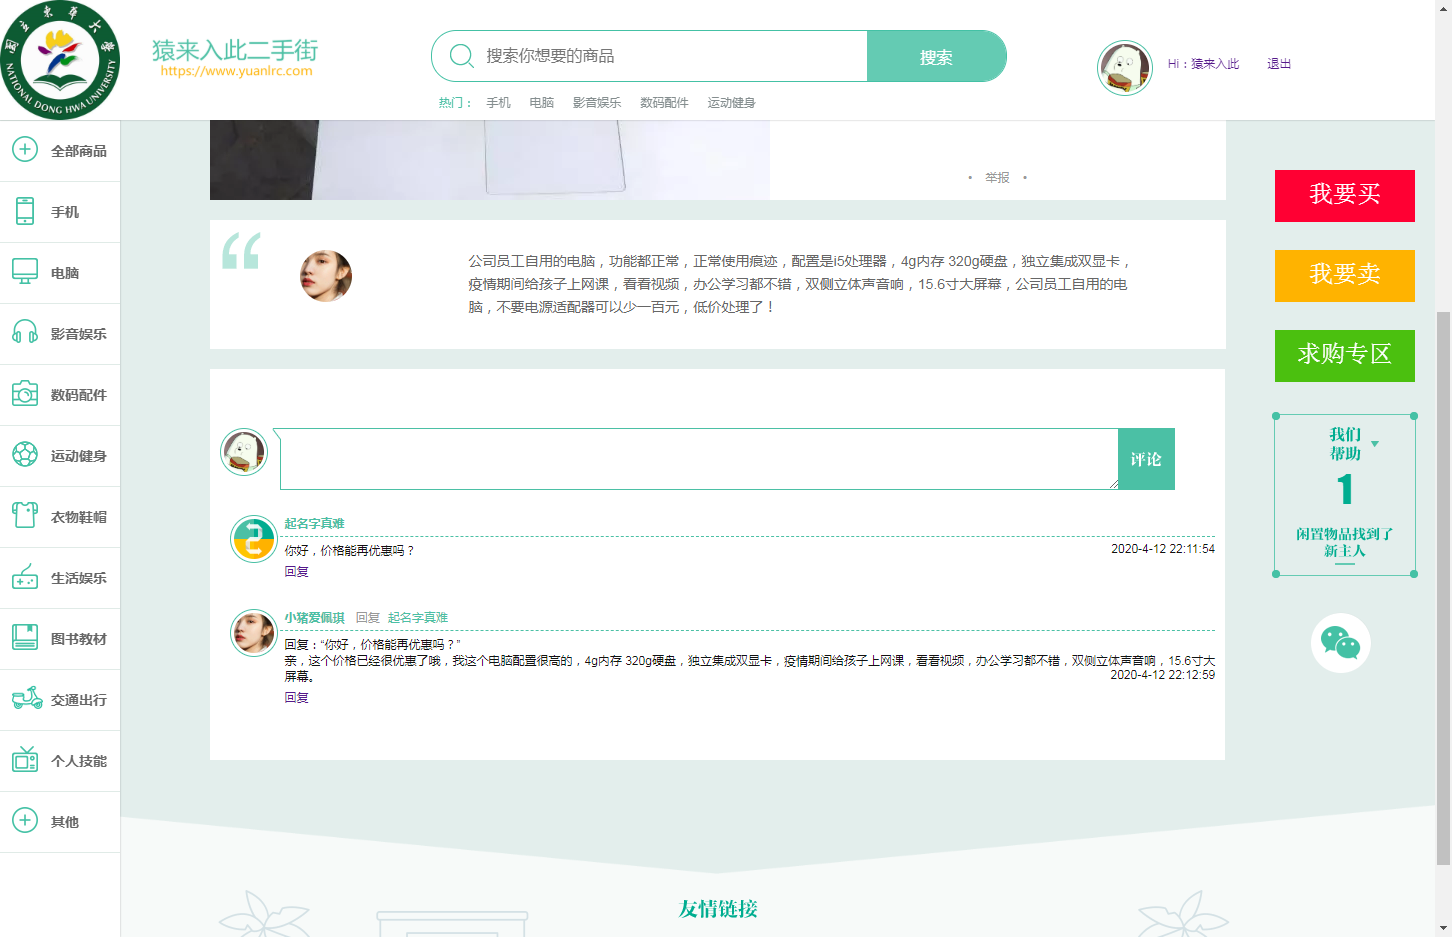Open 运动健身 soccer ball icon

[25, 455]
